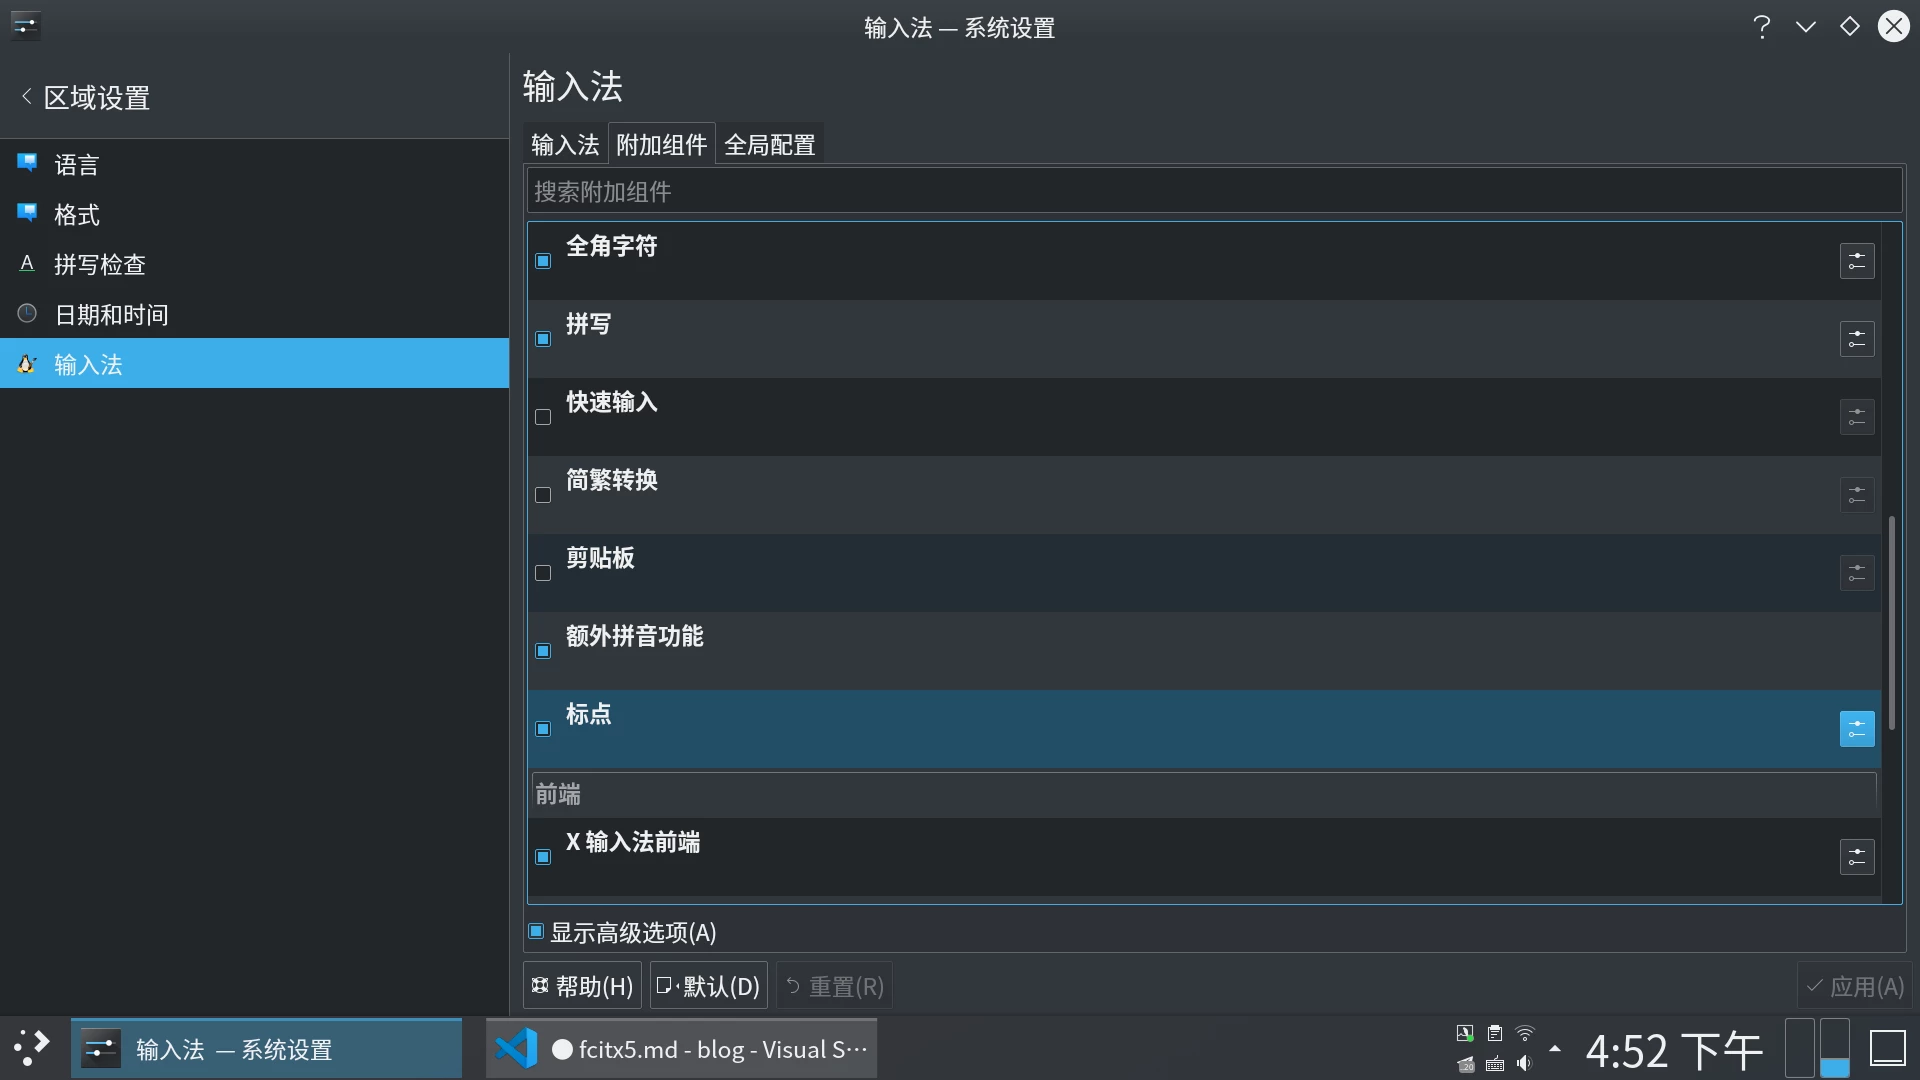Switch to the 输入法 tab

[x=565, y=144]
